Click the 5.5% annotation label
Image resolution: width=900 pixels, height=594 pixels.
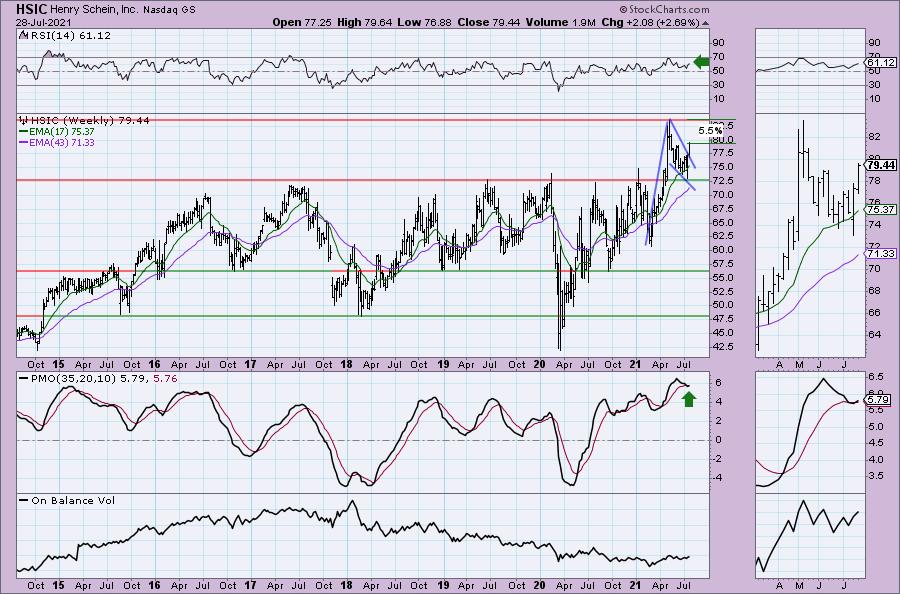711,131
